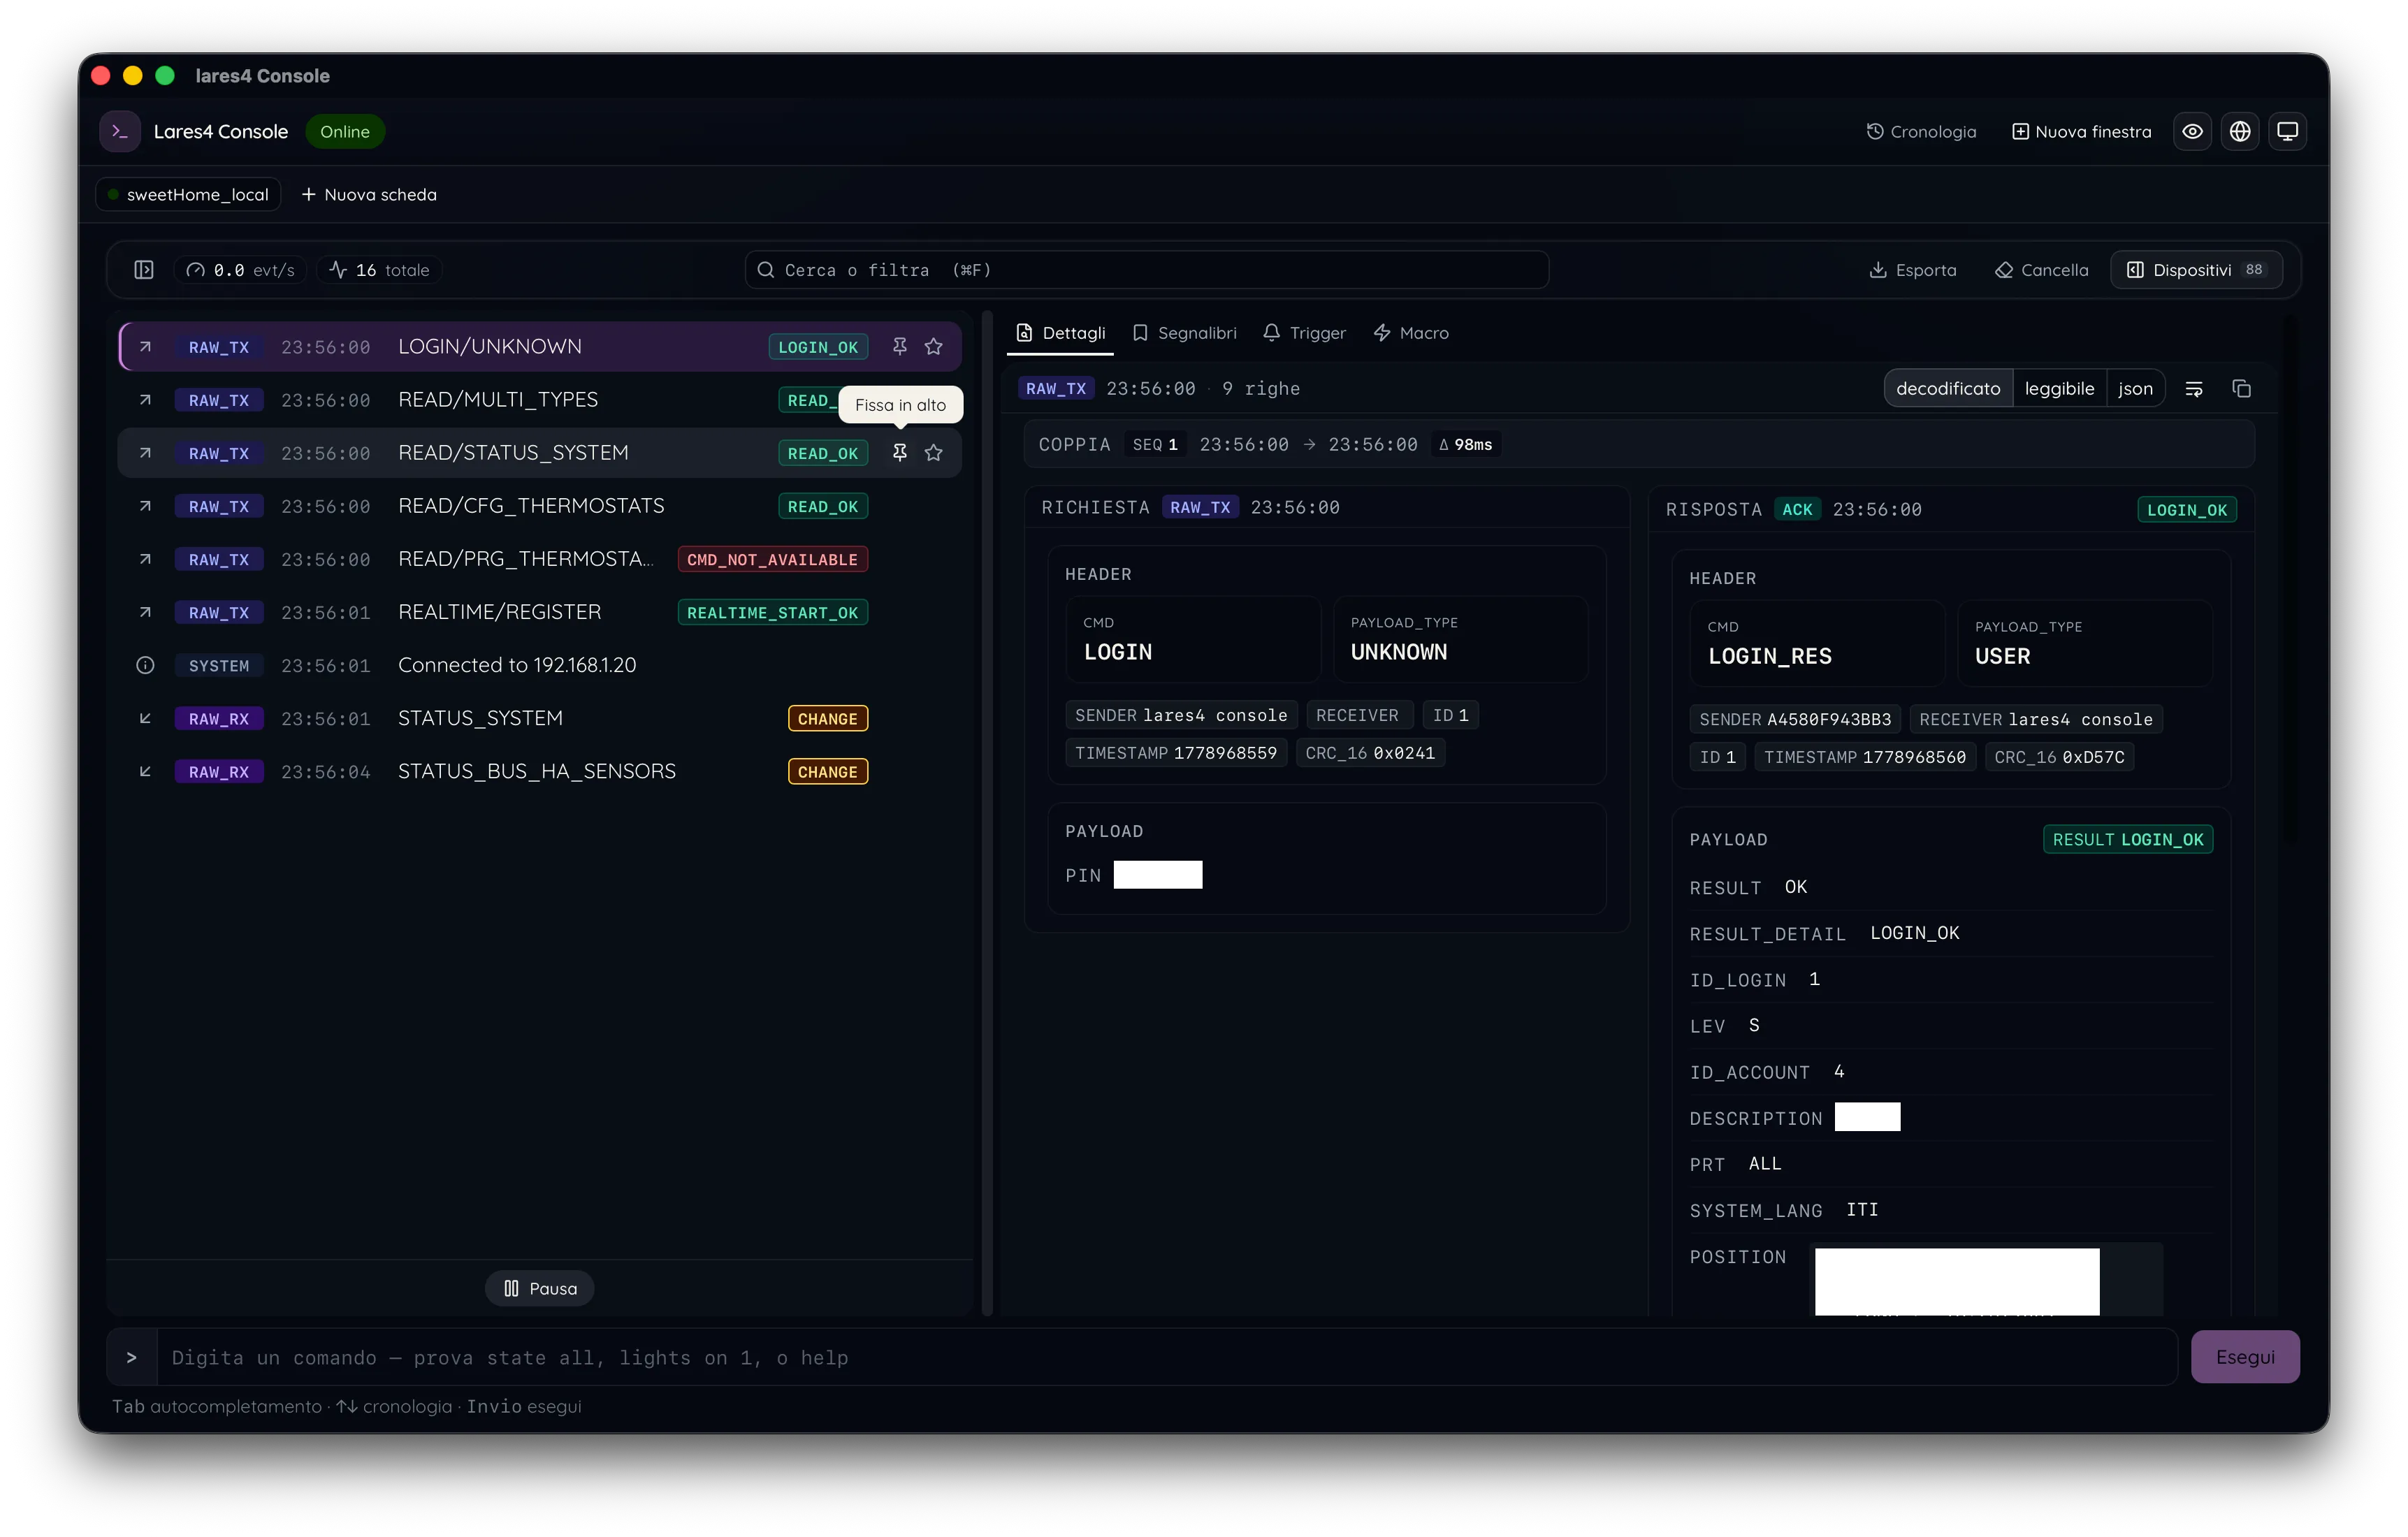Click the Esegui button
This screenshot has height=1537, width=2408.
(2245, 1357)
